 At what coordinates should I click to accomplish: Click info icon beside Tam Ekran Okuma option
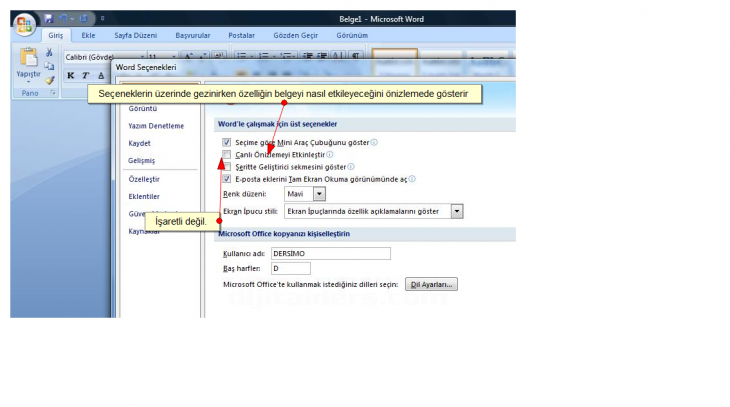pos(412,179)
